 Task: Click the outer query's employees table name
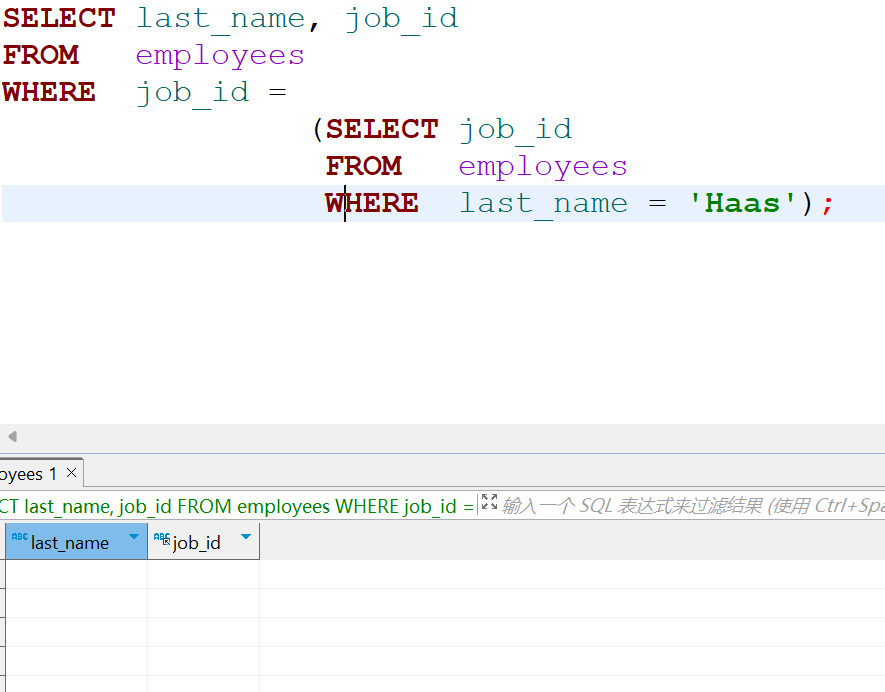coord(220,55)
